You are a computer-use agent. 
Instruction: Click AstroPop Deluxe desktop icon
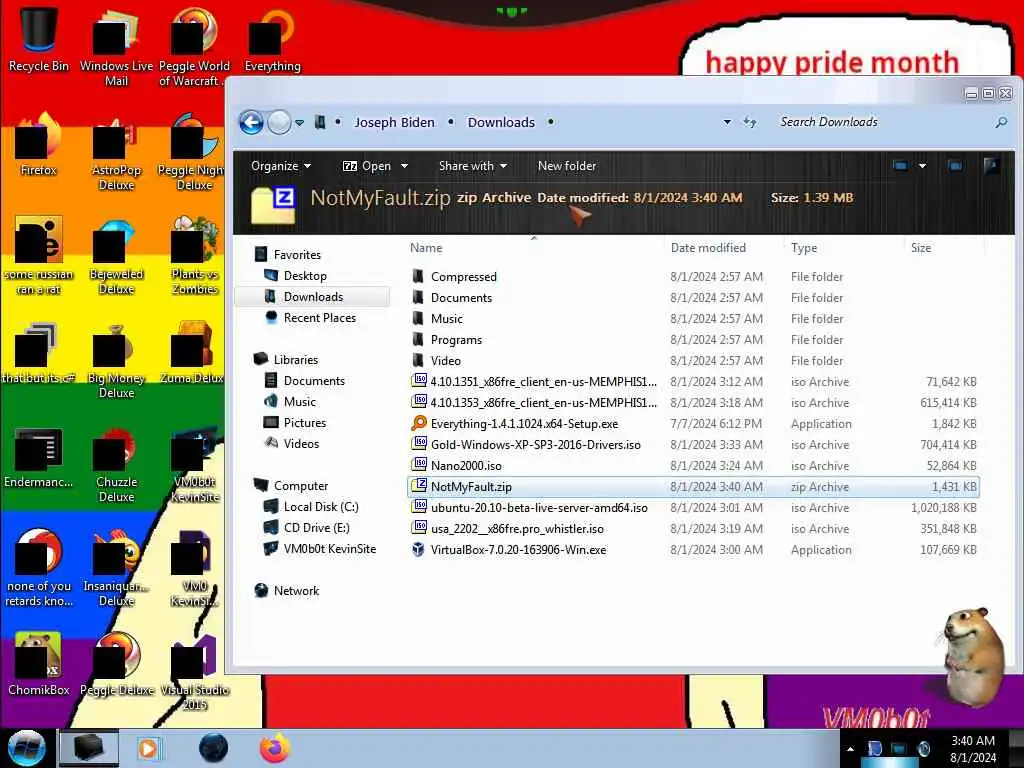[x=116, y=153]
